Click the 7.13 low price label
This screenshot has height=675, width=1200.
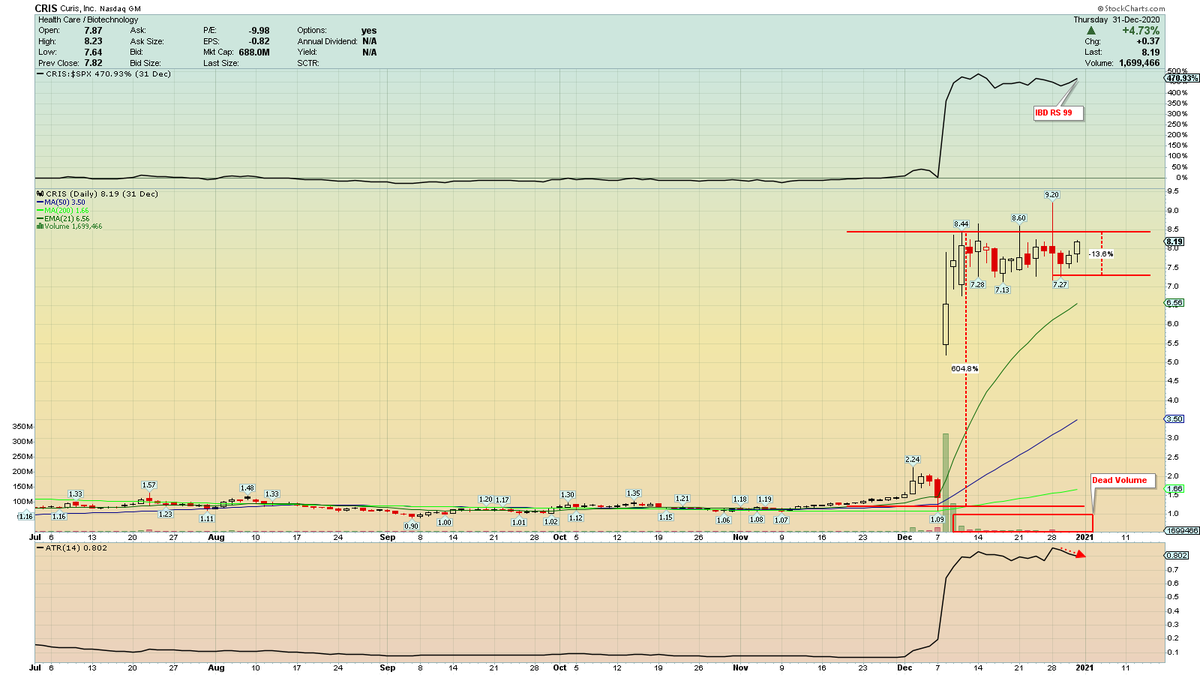[1002, 290]
